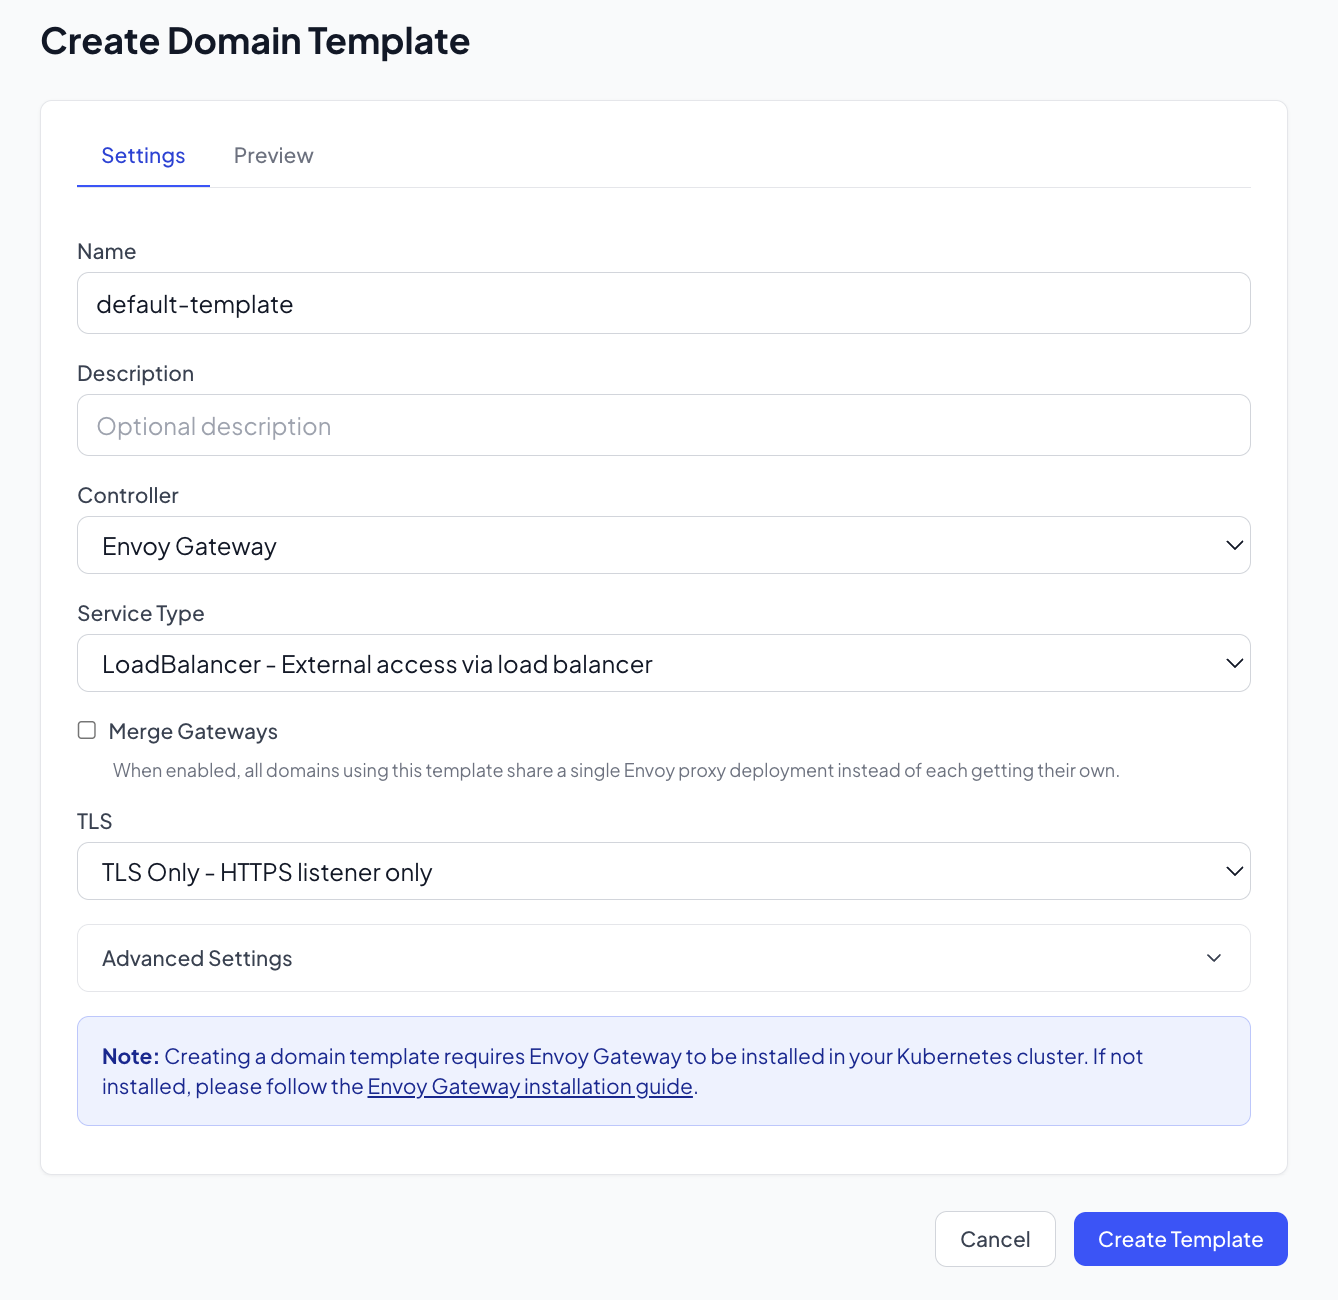Enable the Merge Gateways checkbox

pyautogui.click(x=87, y=731)
